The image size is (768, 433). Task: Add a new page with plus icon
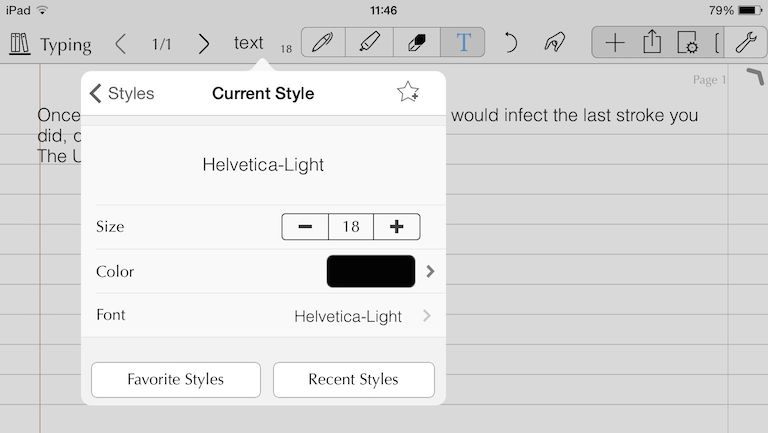click(615, 43)
